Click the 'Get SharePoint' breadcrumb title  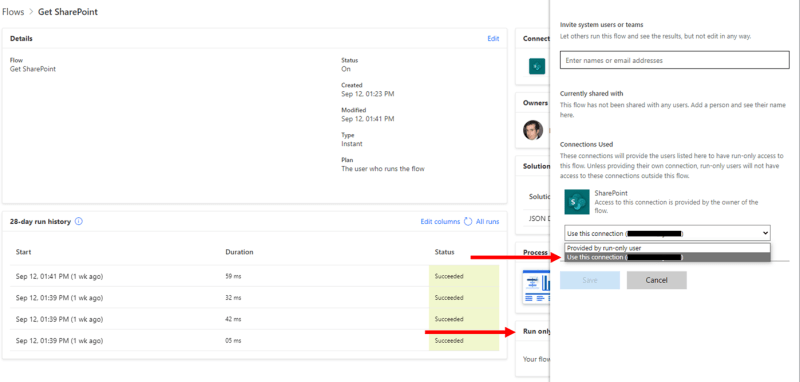pos(68,12)
